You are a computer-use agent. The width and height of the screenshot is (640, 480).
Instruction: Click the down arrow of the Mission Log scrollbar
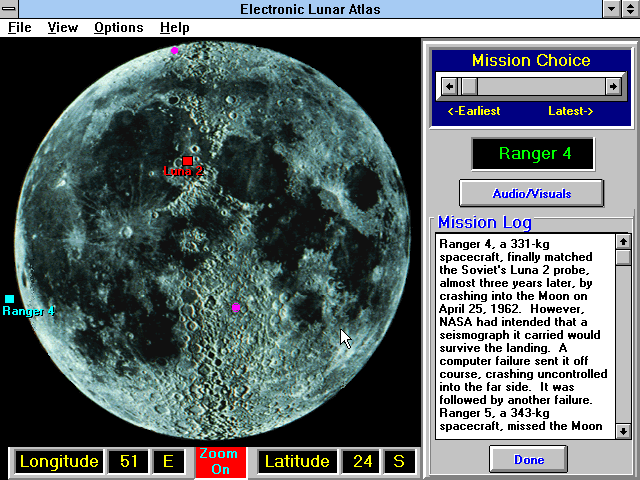click(x=623, y=431)
